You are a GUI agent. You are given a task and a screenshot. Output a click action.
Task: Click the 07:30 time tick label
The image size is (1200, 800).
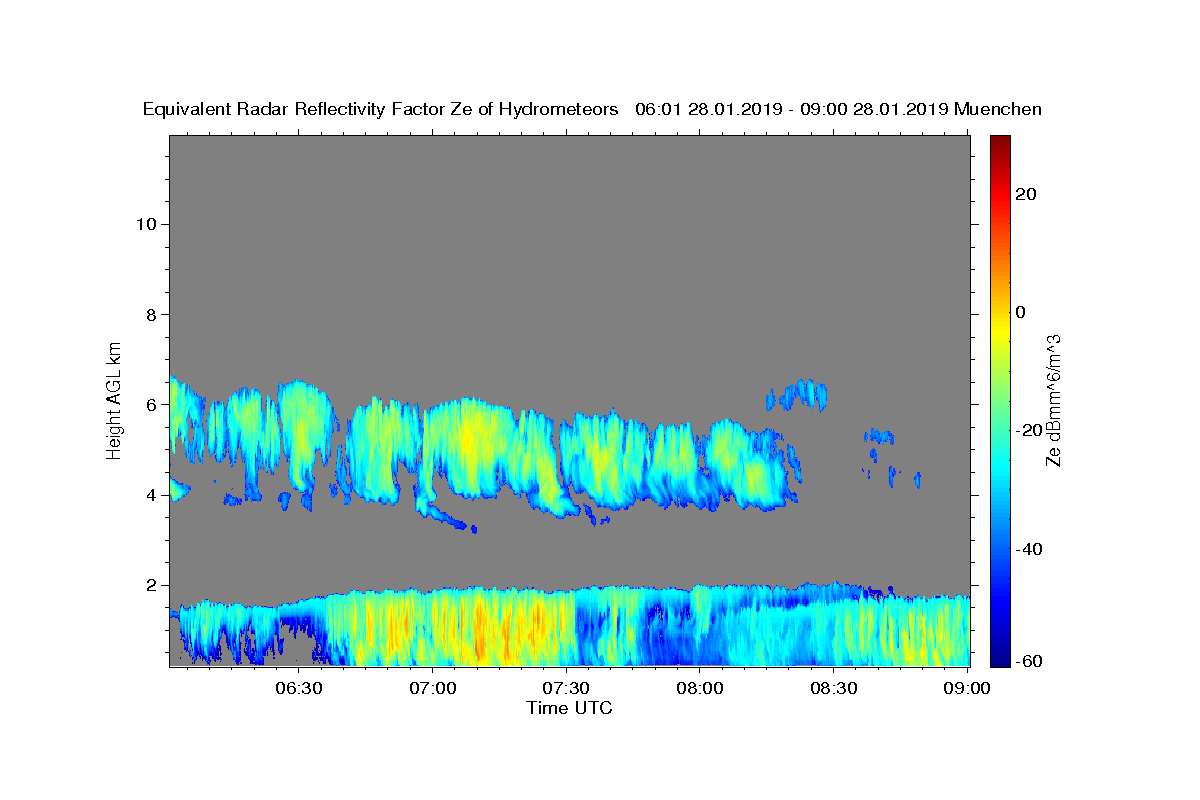(566, 689)
